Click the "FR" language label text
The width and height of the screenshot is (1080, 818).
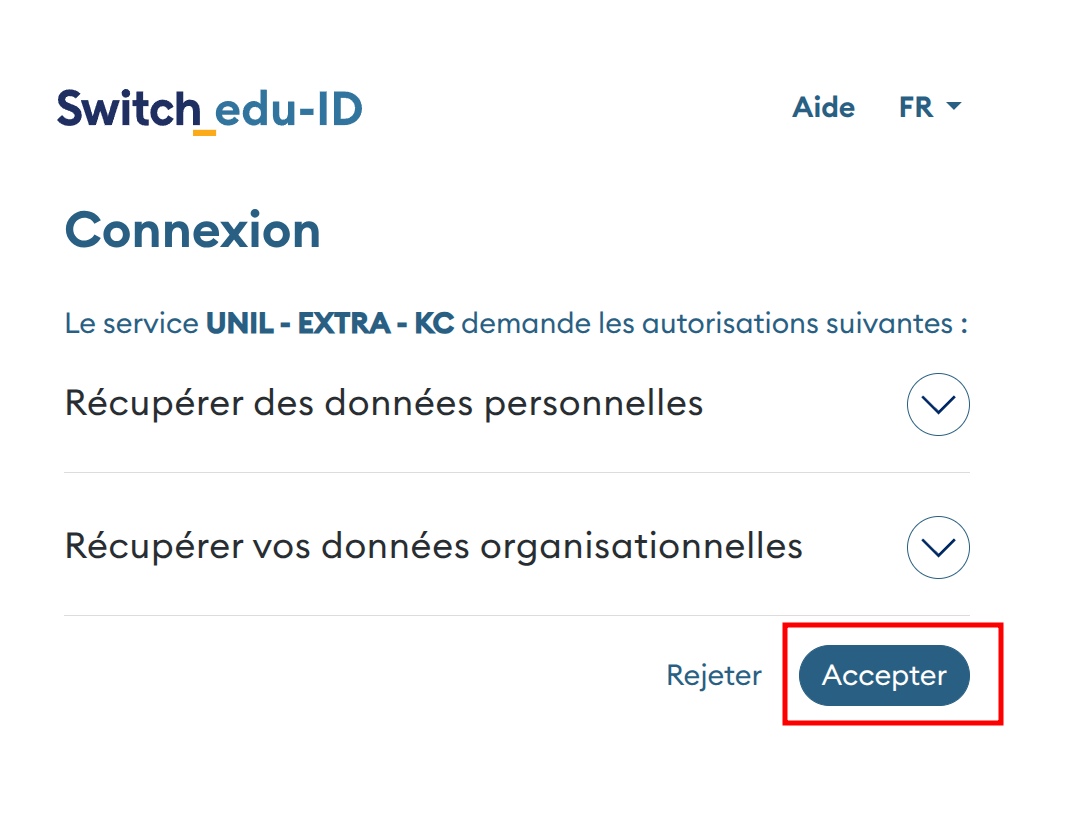916,108
